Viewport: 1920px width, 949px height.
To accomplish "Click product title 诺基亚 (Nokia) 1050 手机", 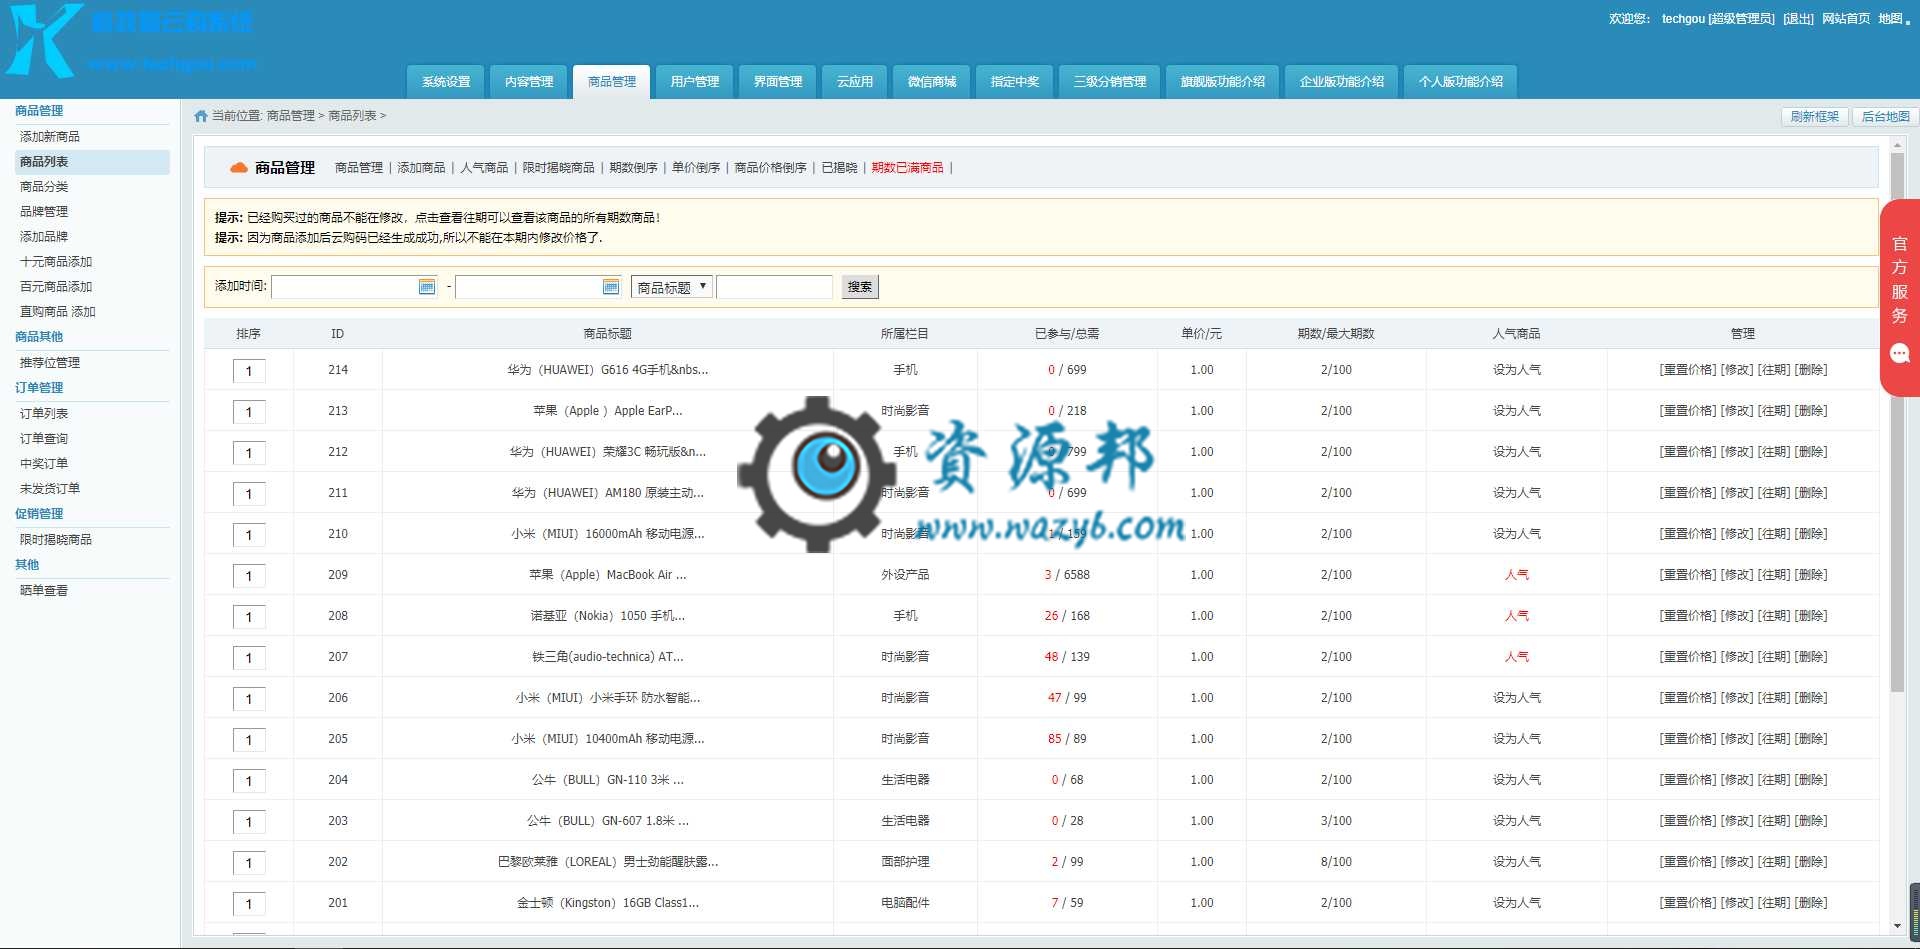I will (608, 616).
